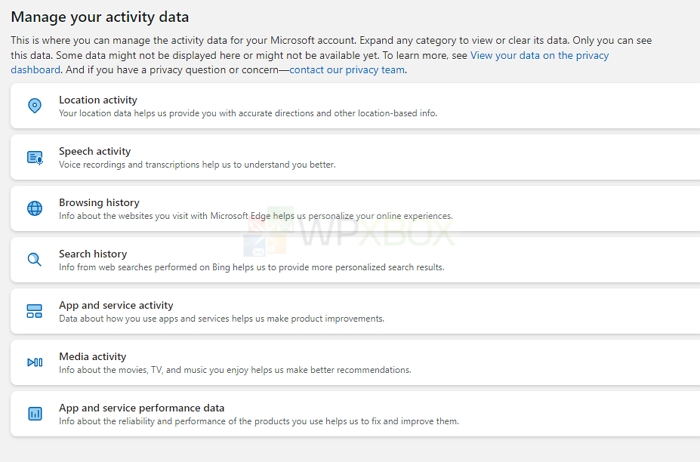Expand the Media activity section

pyautogui.click(x=355, y=362)
